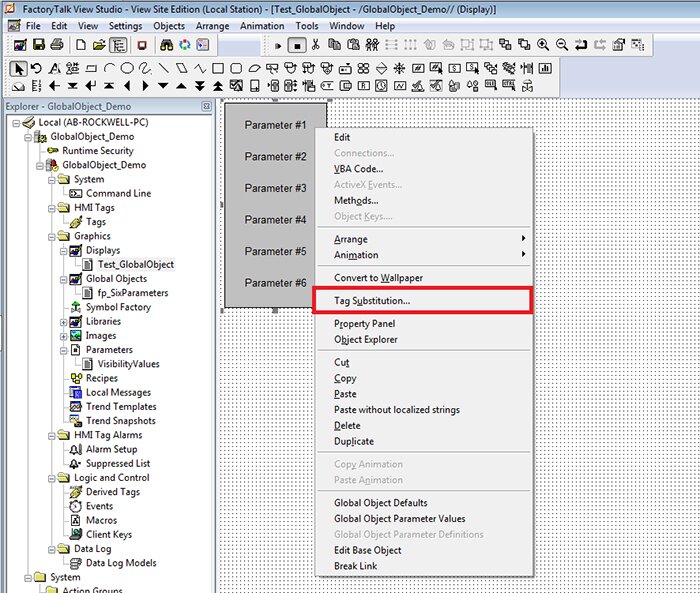Select the Rectangle drawing tool
Viewport: 700px width, 593px height.
click(x=218, y=68)
